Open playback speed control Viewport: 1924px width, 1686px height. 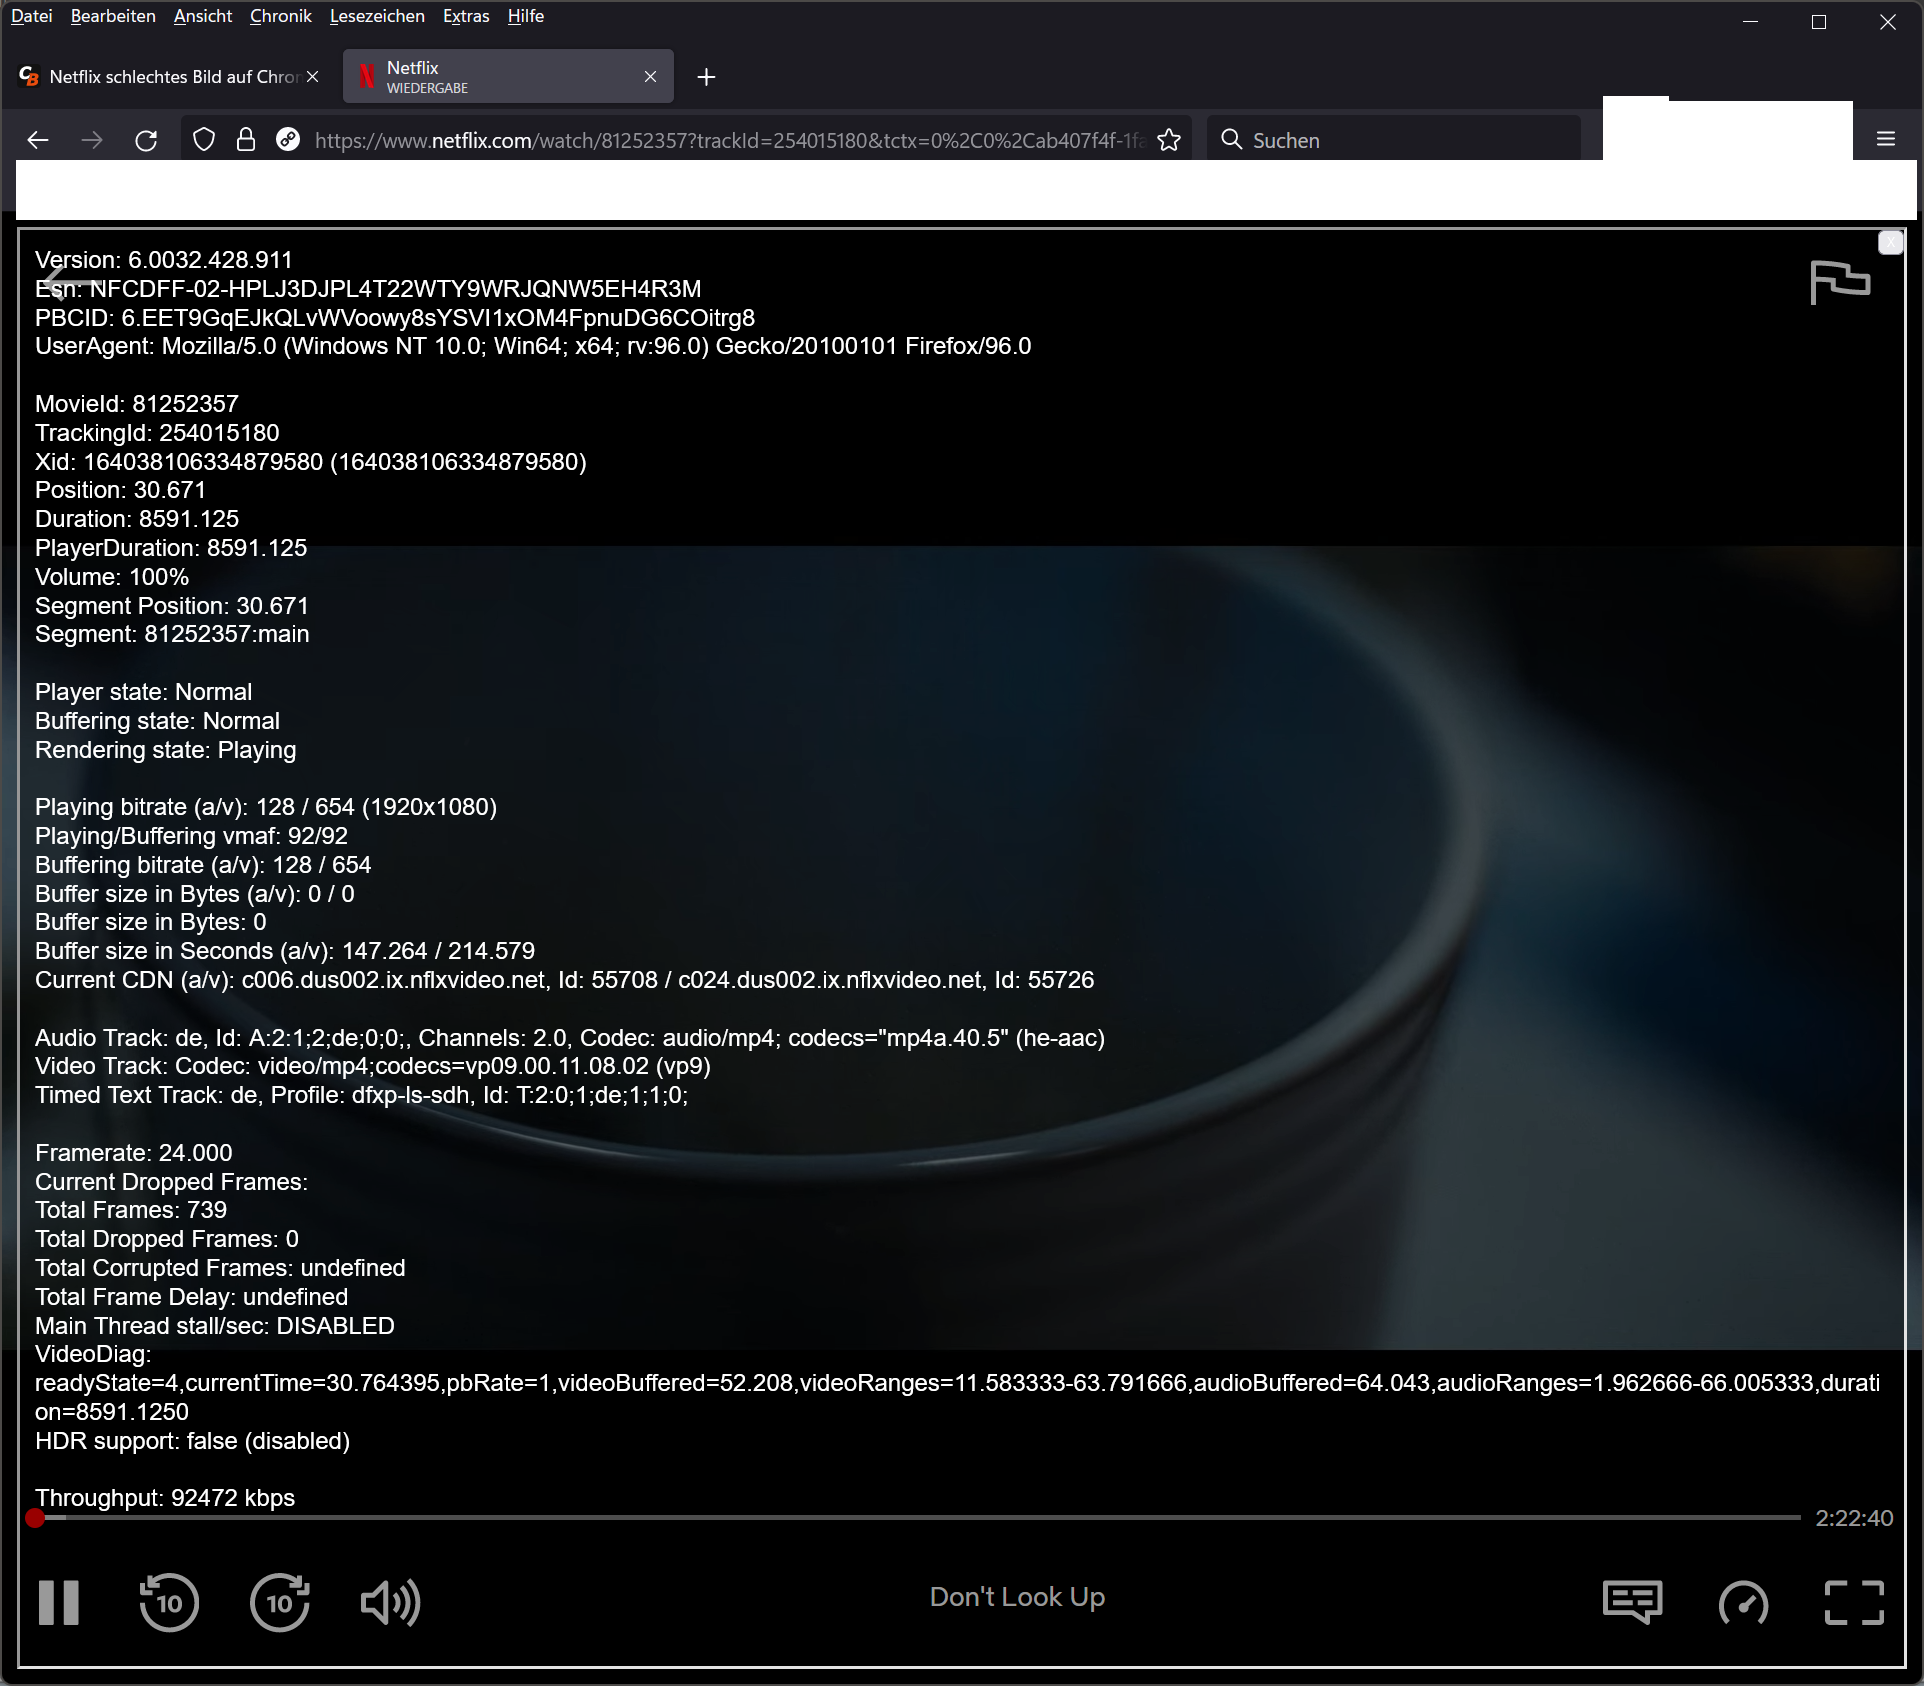1743,1603
